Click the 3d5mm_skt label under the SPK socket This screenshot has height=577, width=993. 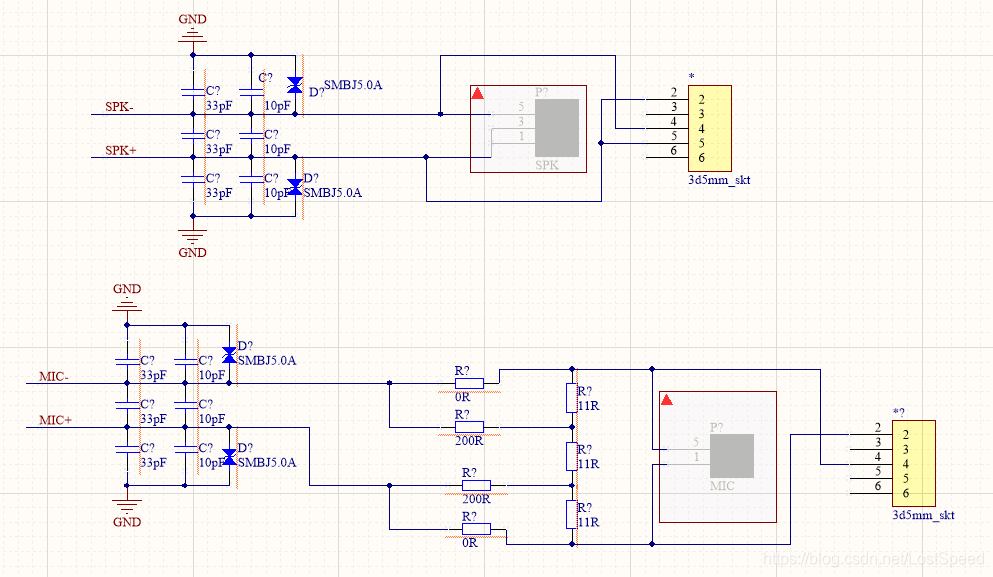coord(719,180)
